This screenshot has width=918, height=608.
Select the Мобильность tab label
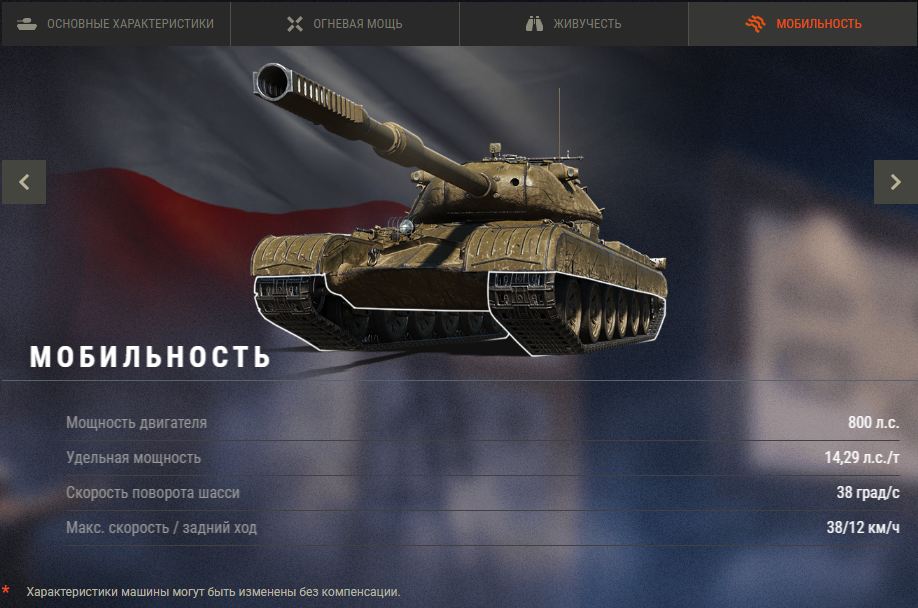tap(819, 24)
